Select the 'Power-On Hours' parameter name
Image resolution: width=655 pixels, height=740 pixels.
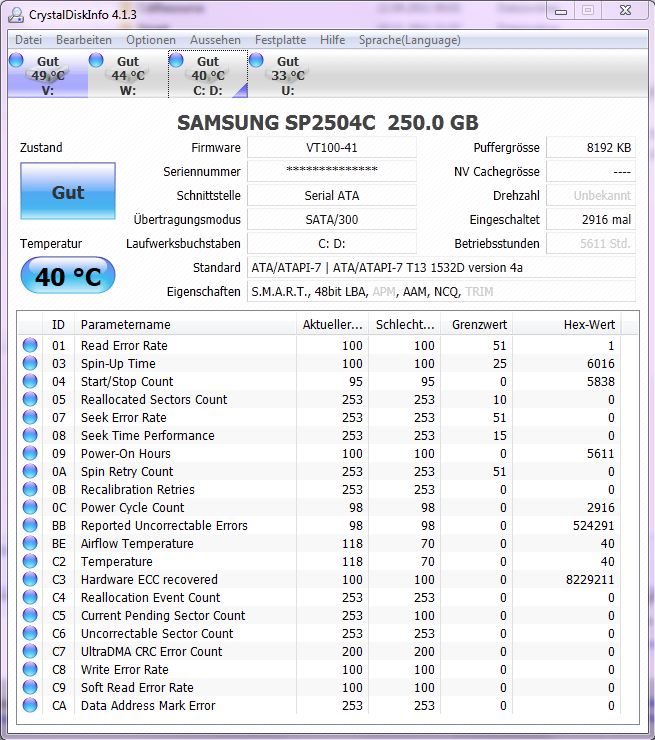[x=126, y=454]
